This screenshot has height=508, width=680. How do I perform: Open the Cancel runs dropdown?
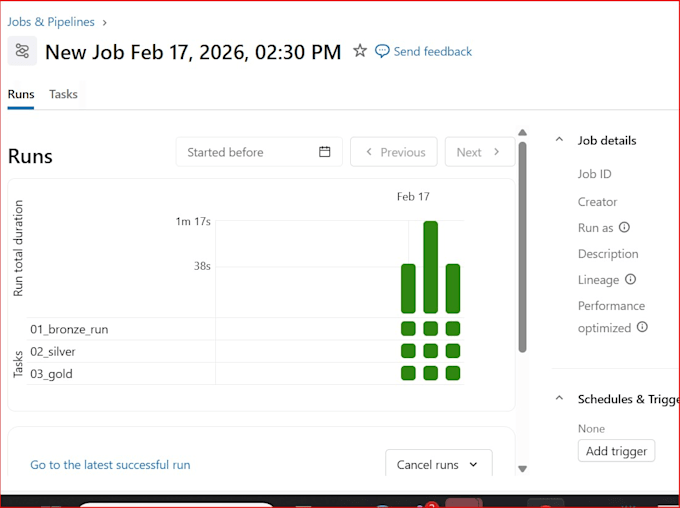tap(438, 464)
